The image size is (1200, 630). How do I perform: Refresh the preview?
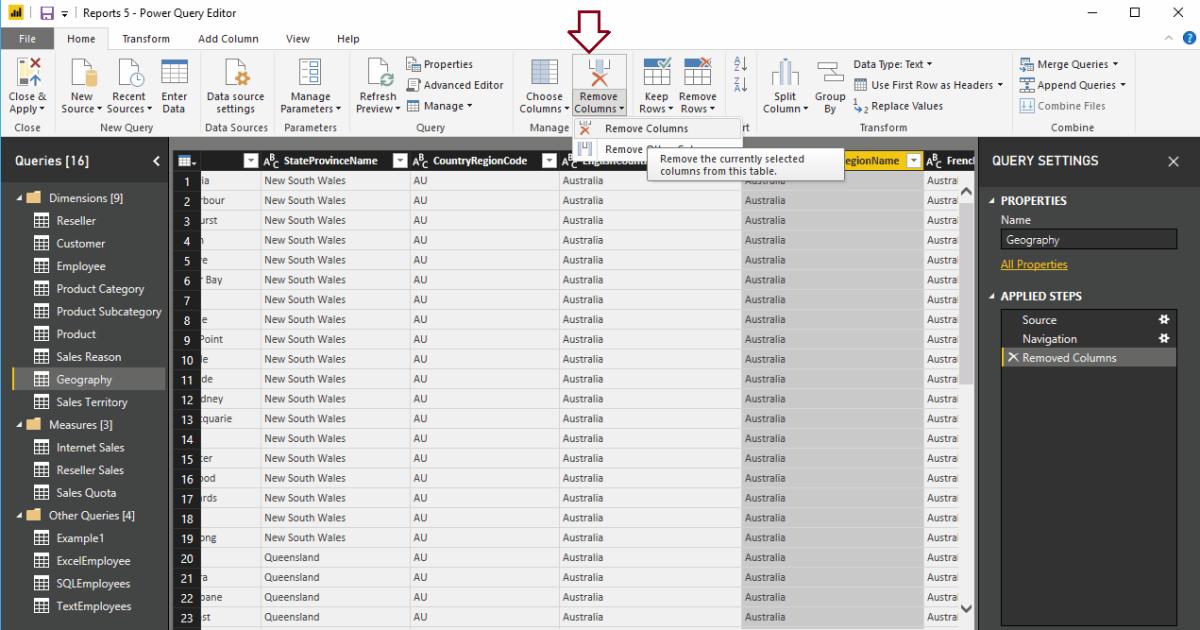377,86
